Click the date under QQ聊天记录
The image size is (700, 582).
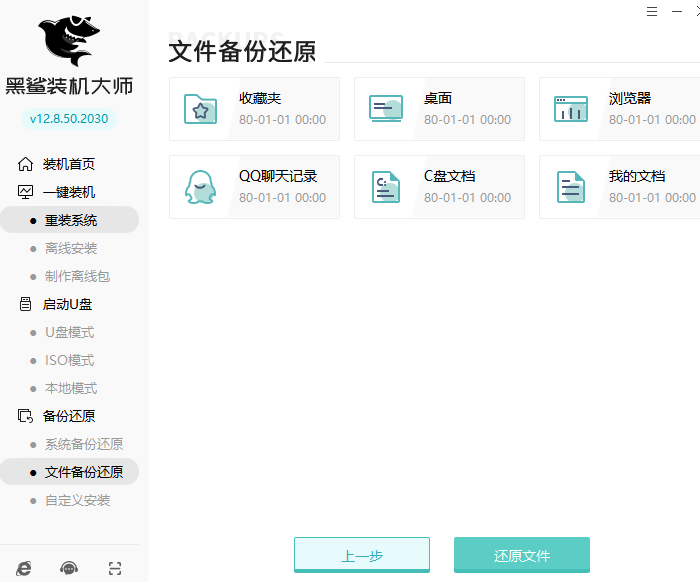(x=282, y=198)
